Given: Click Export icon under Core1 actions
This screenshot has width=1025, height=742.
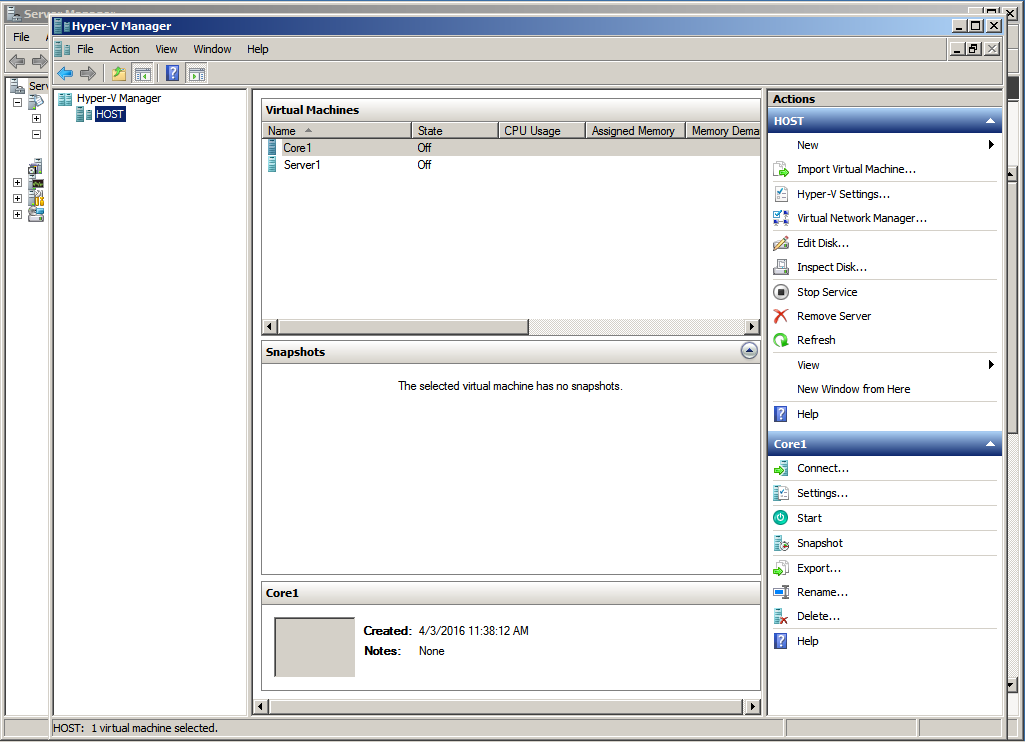Looking at the screenshot, I should [781, 568].
